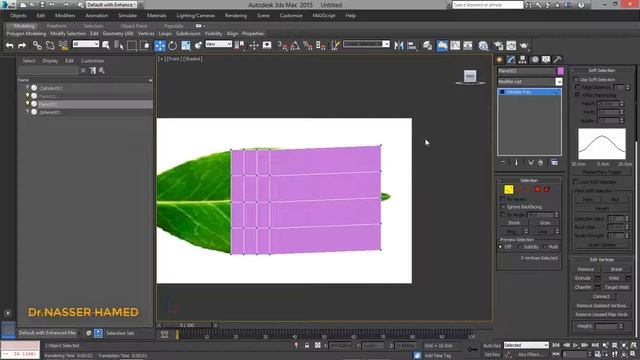Toggle the 3D Snaps icon
Screen dimensions: 640x360
point(282,45)
